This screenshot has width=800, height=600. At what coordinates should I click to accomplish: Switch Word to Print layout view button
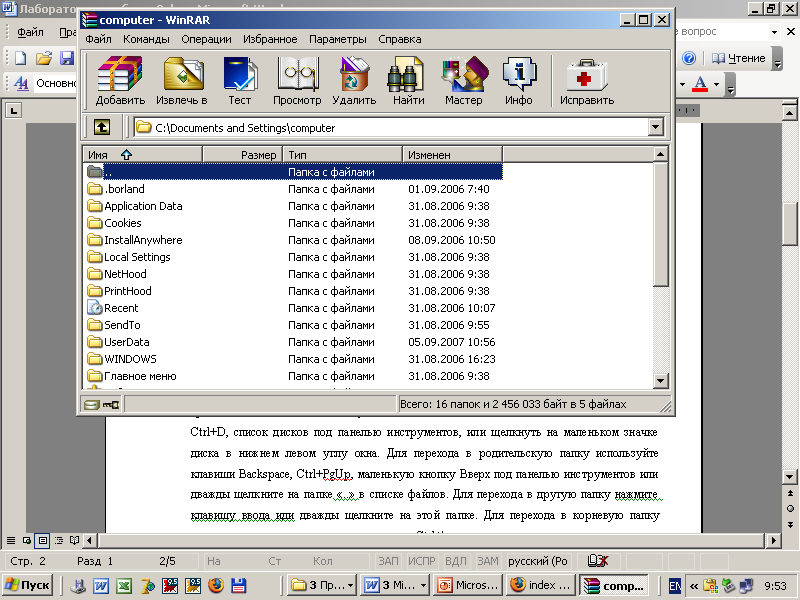[43, 540]
